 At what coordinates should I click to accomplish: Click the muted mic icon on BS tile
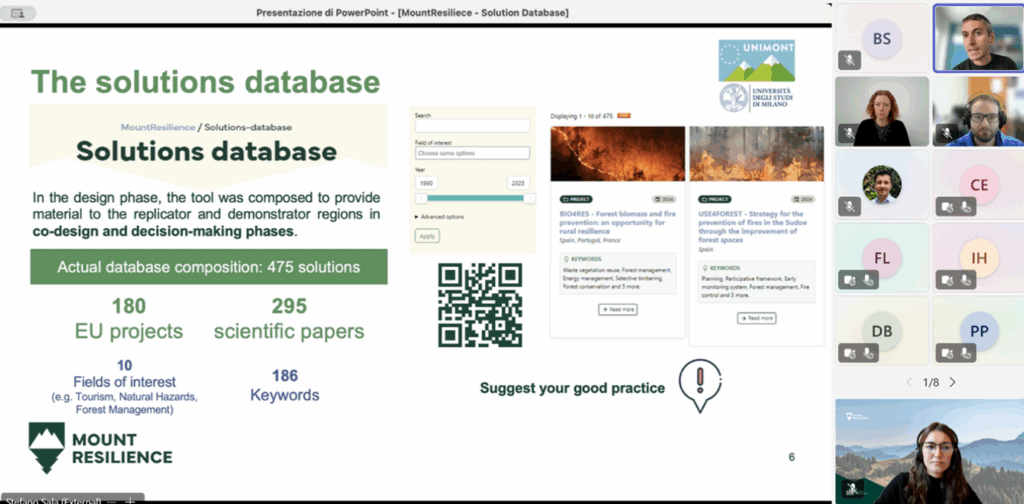coord(849,60)
